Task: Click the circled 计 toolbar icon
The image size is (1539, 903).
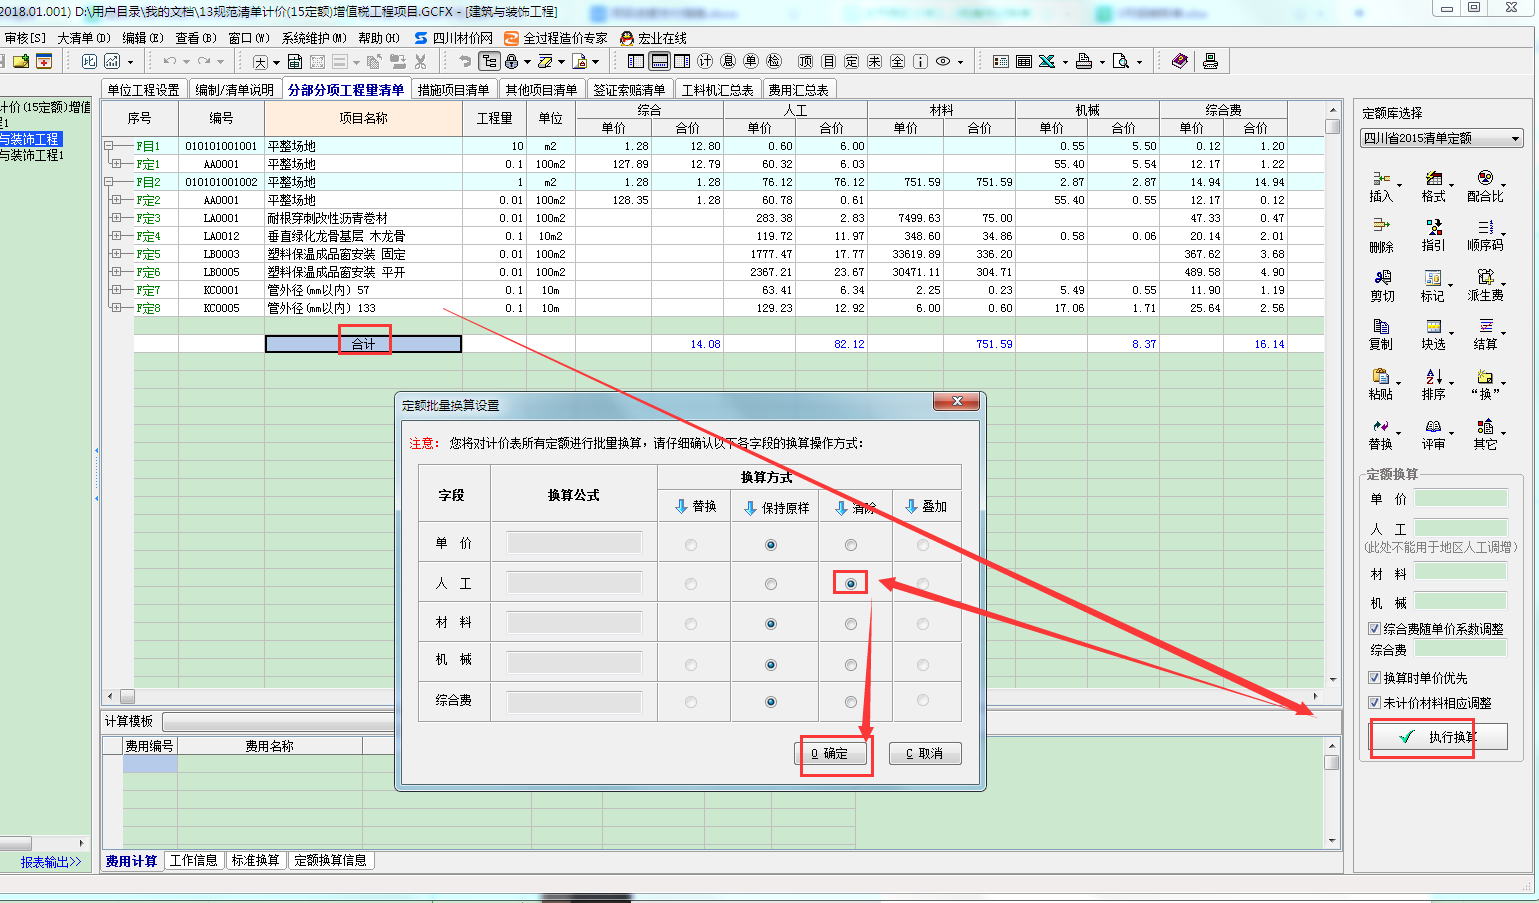Action: tap(705, 61)
